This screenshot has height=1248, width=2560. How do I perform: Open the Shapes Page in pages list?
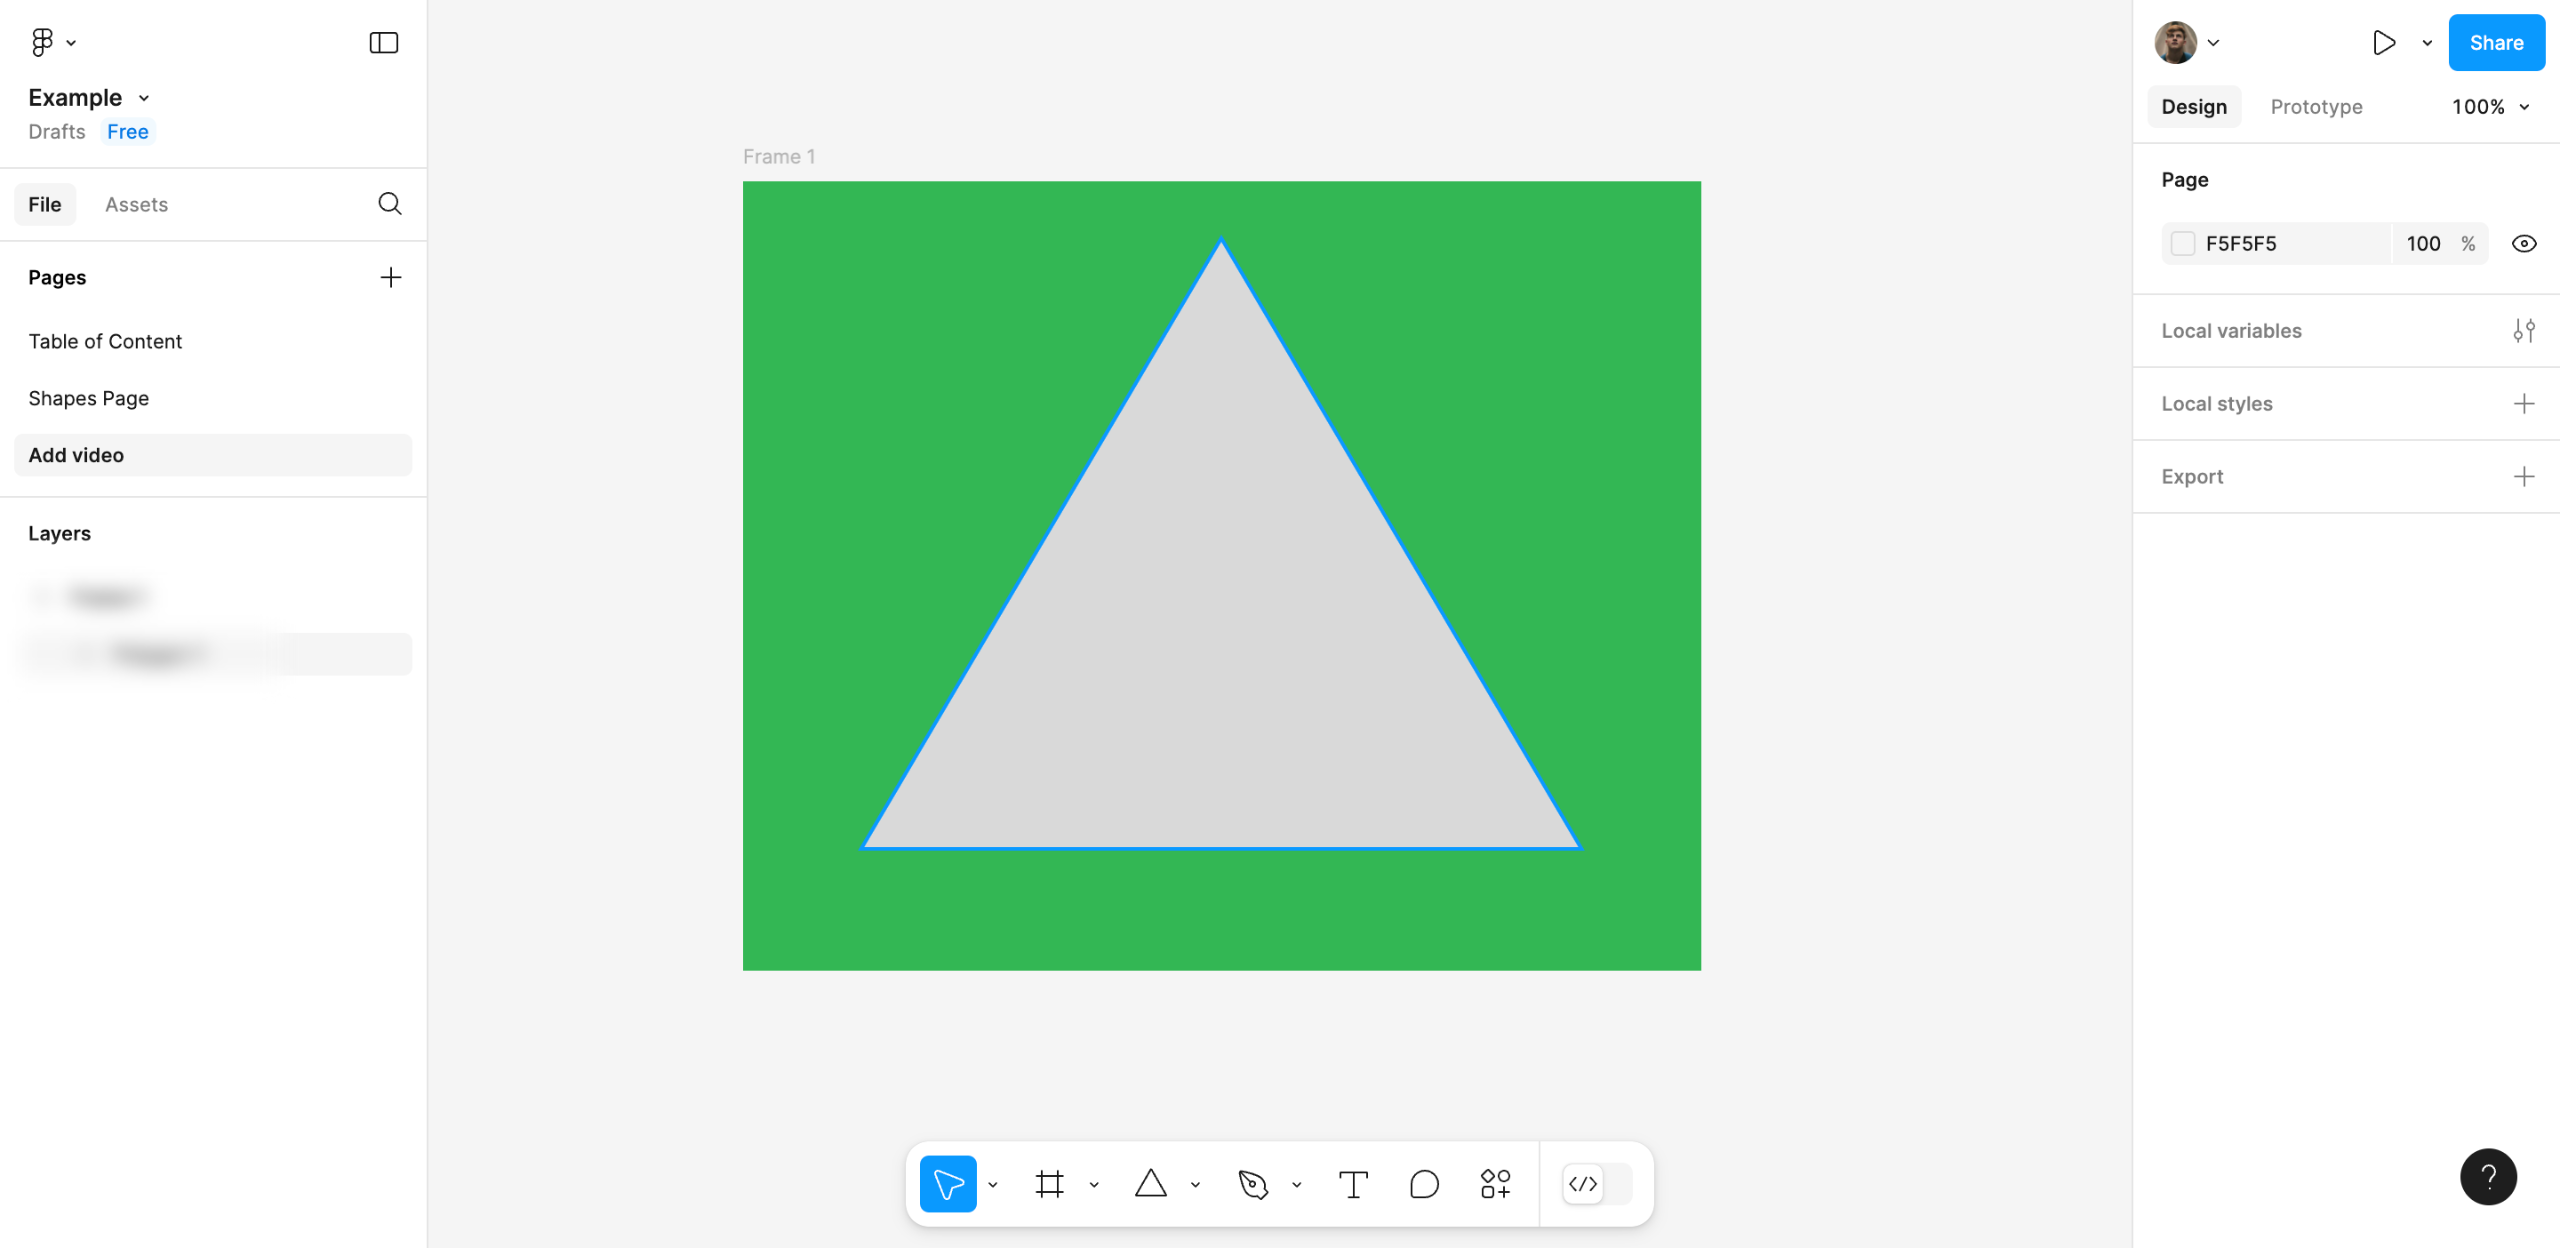coord(89,398)
